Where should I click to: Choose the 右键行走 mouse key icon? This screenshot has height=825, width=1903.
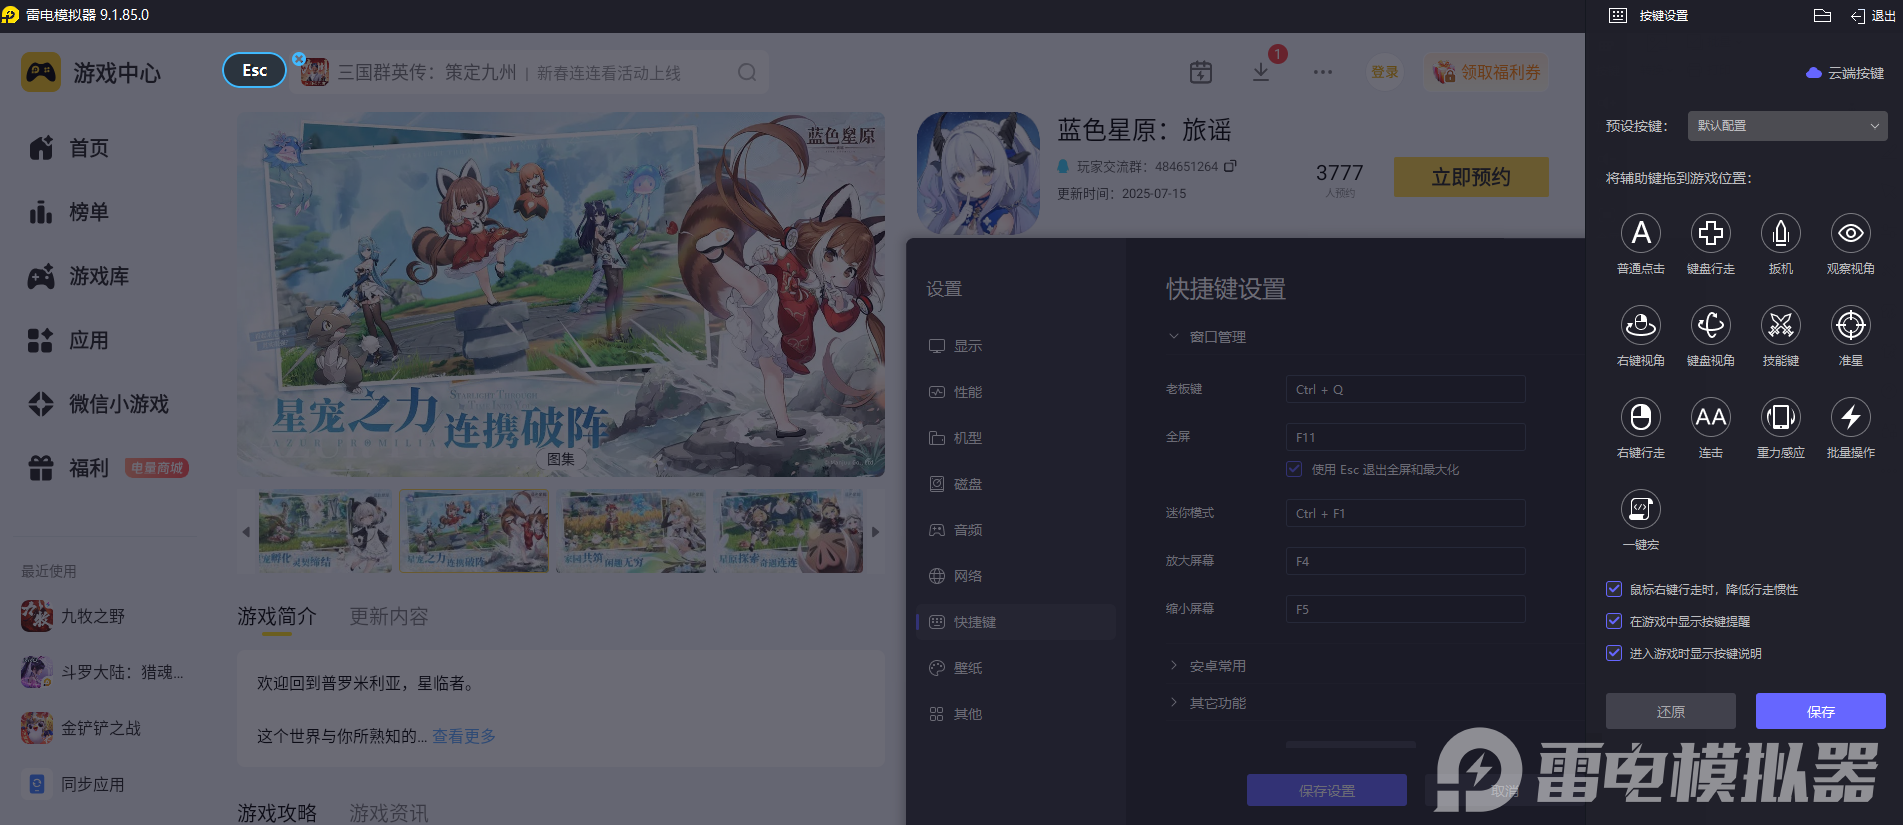1641,417
